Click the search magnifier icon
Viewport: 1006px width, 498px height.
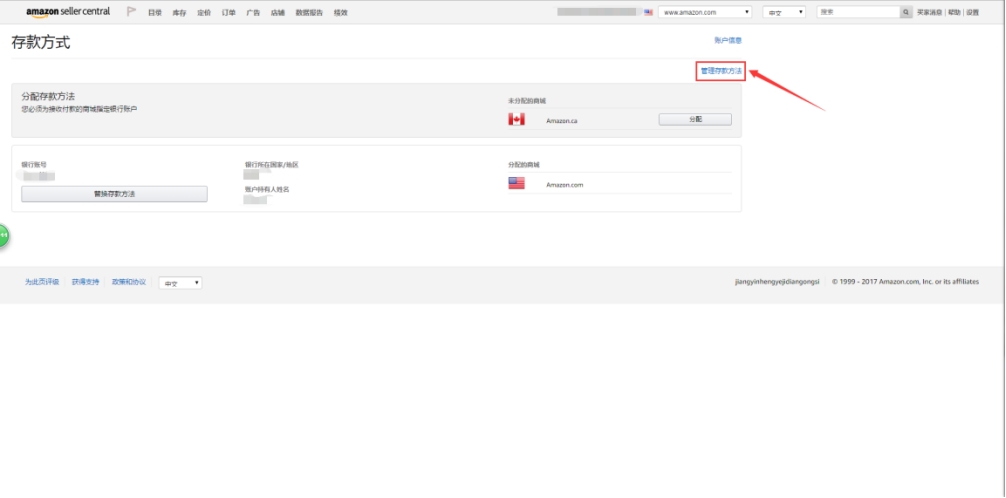(906, 12)
